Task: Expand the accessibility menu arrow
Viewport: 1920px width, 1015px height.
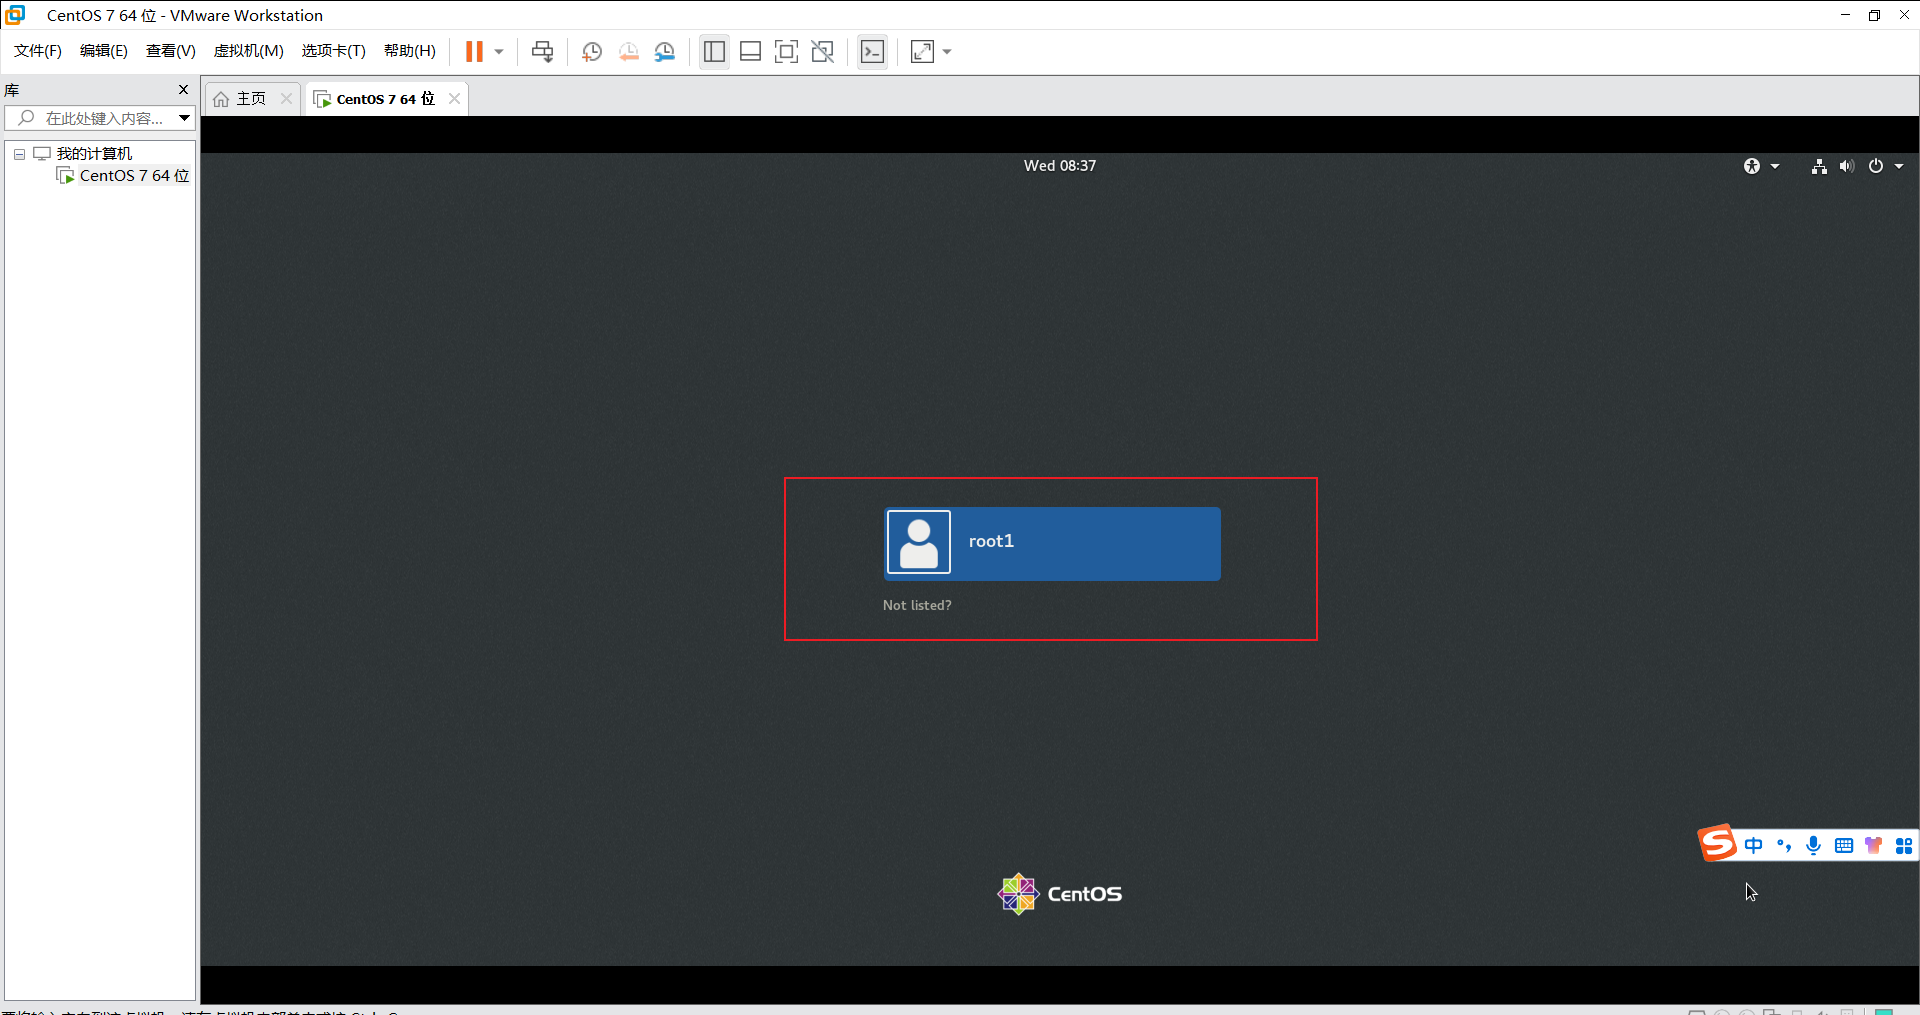Action: point(1775,166)
